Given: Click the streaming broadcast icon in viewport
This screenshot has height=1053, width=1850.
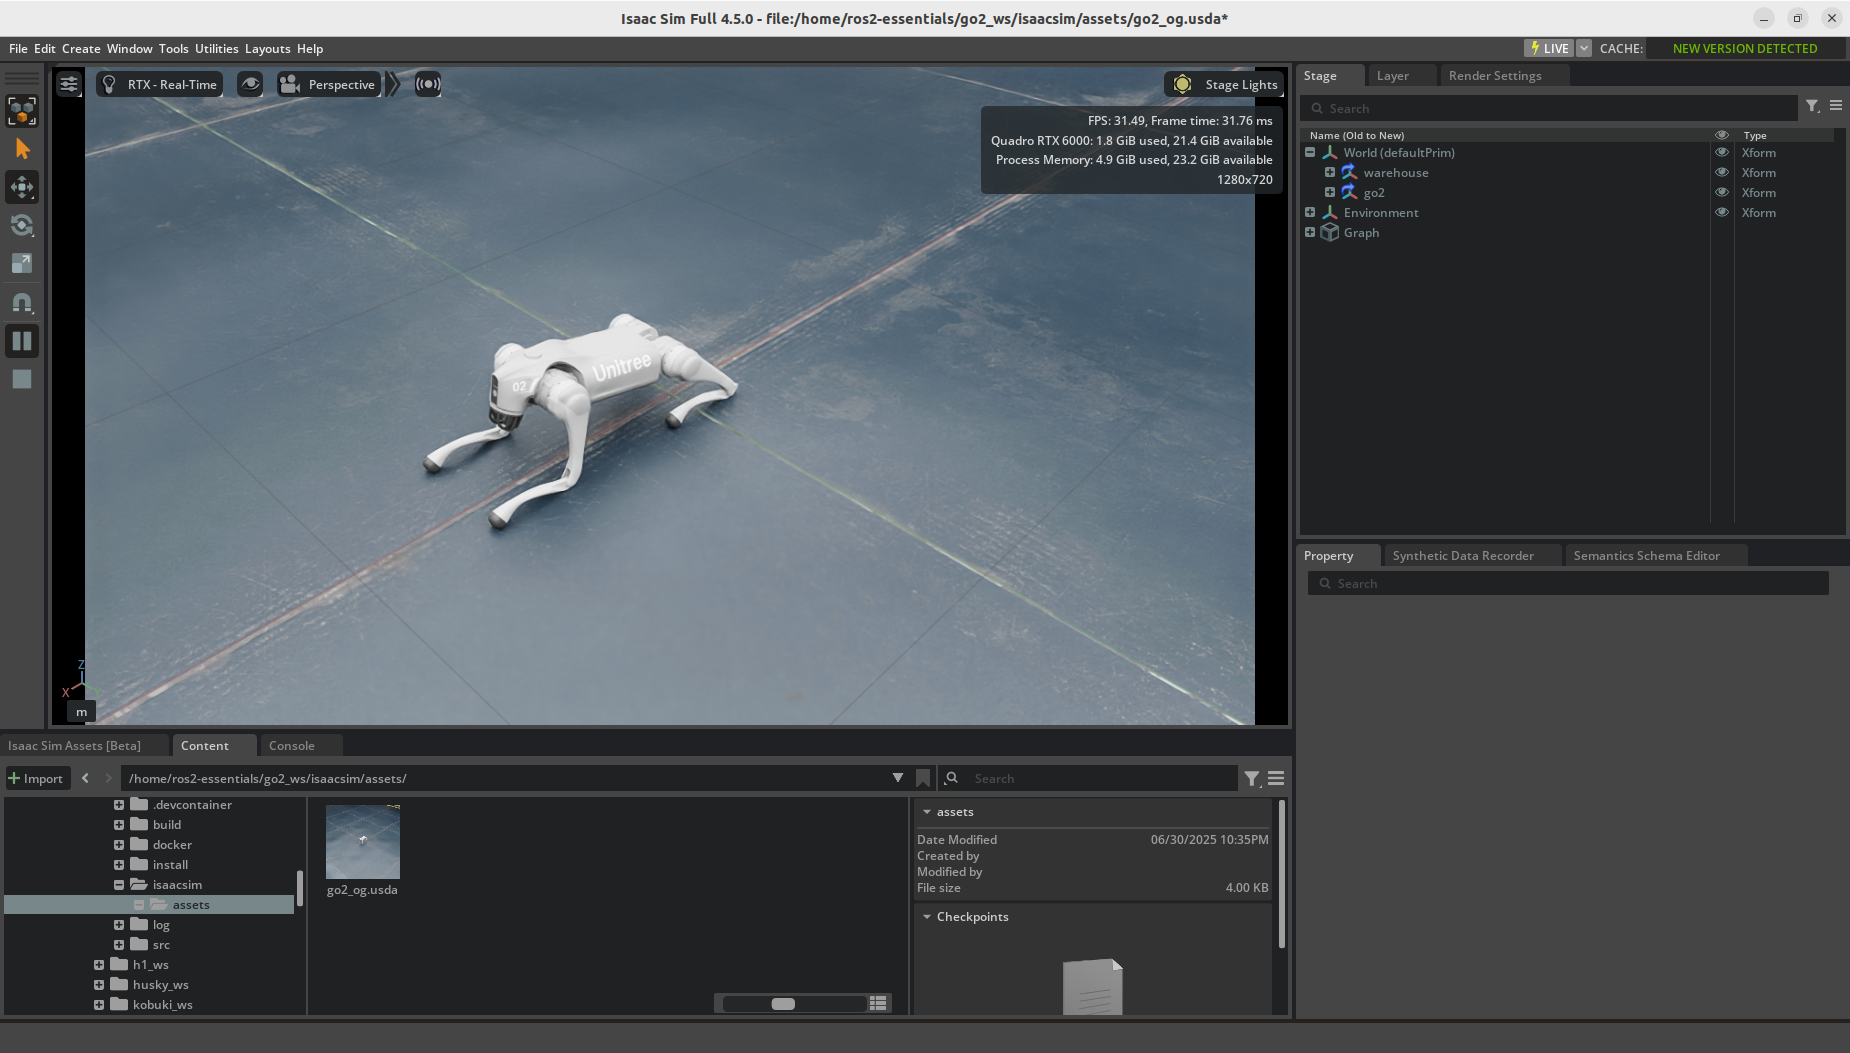Looking at the screenshot, I should coord(428,84).
